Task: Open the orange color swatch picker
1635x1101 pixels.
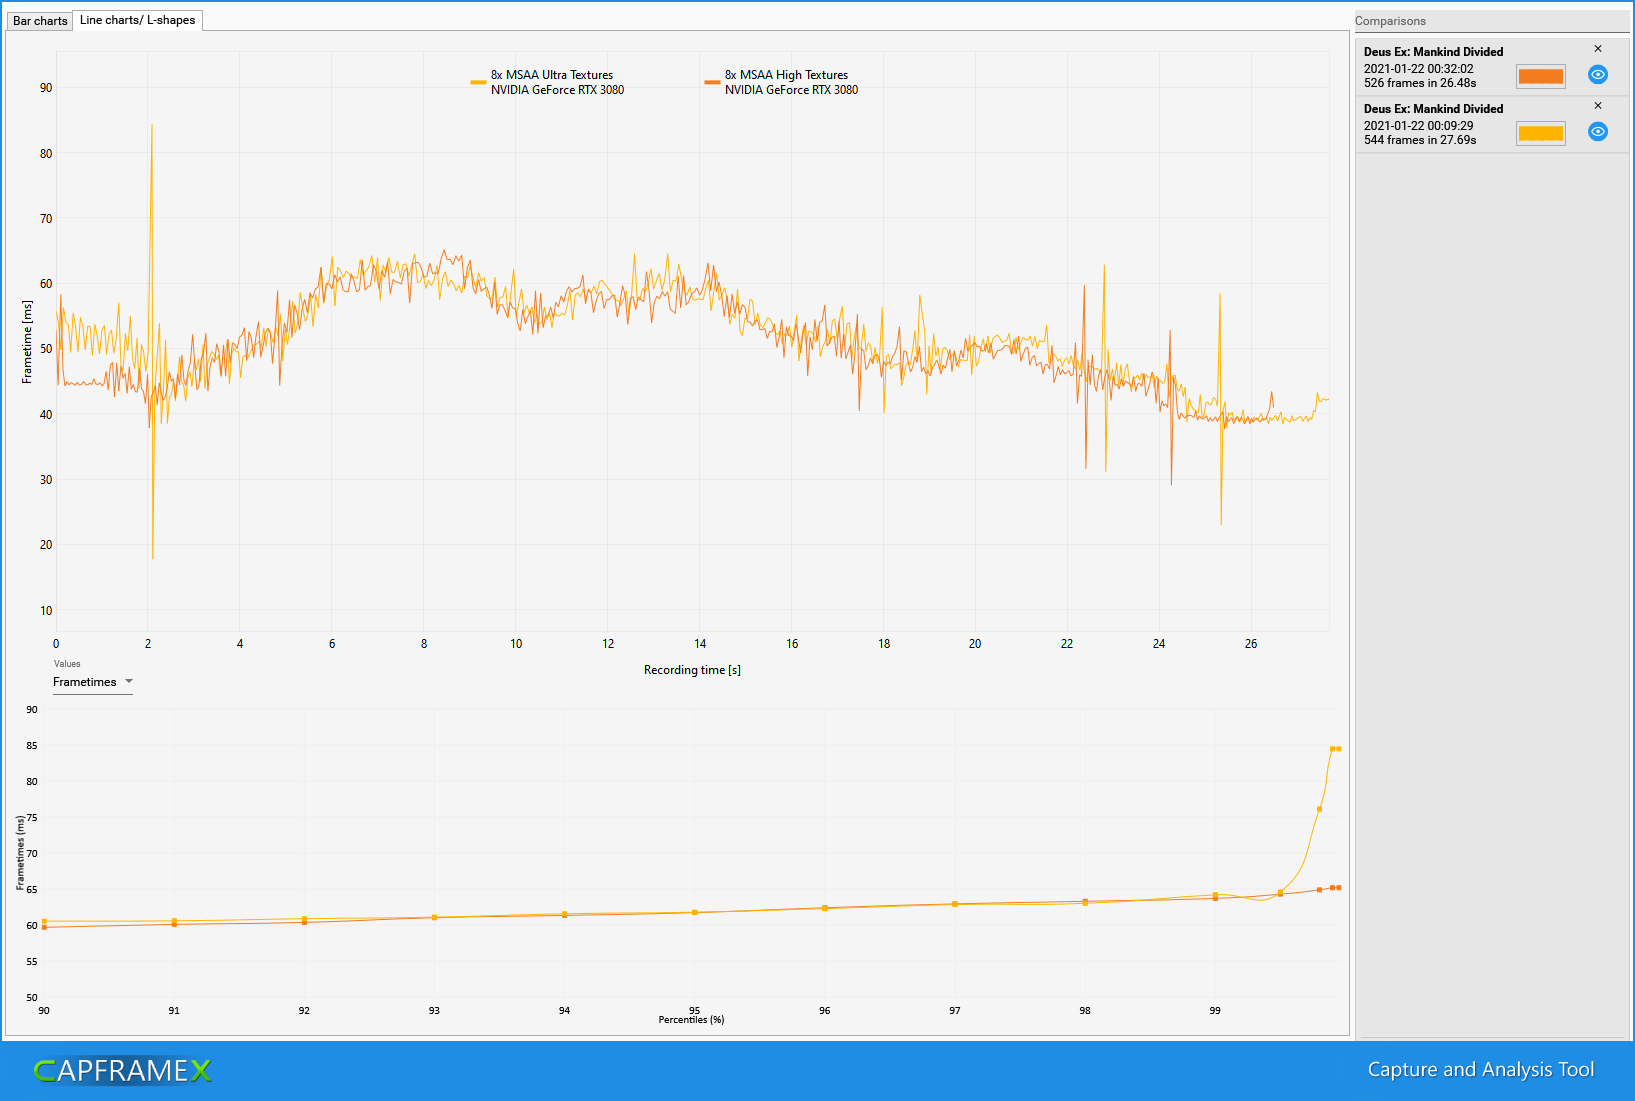Action: click(1540, 76)
